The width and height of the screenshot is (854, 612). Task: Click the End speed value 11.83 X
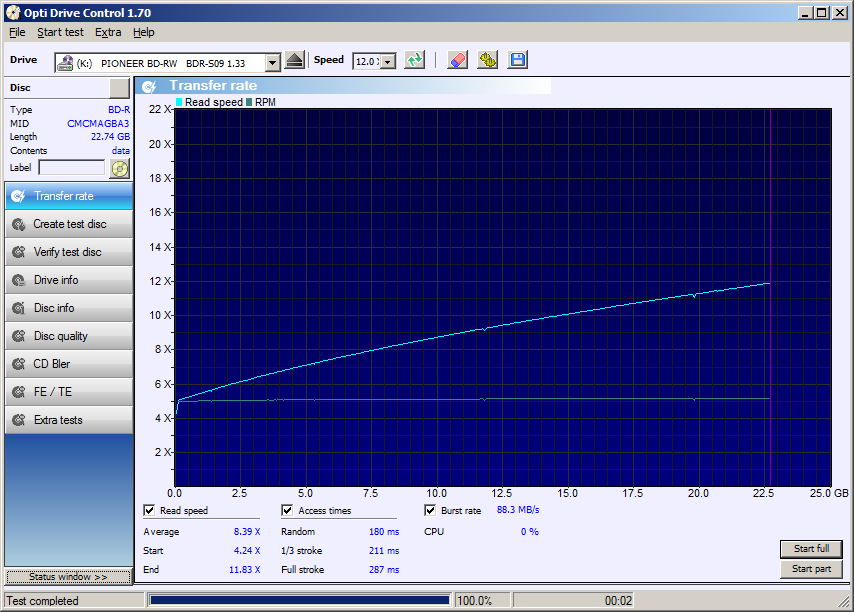245,570
